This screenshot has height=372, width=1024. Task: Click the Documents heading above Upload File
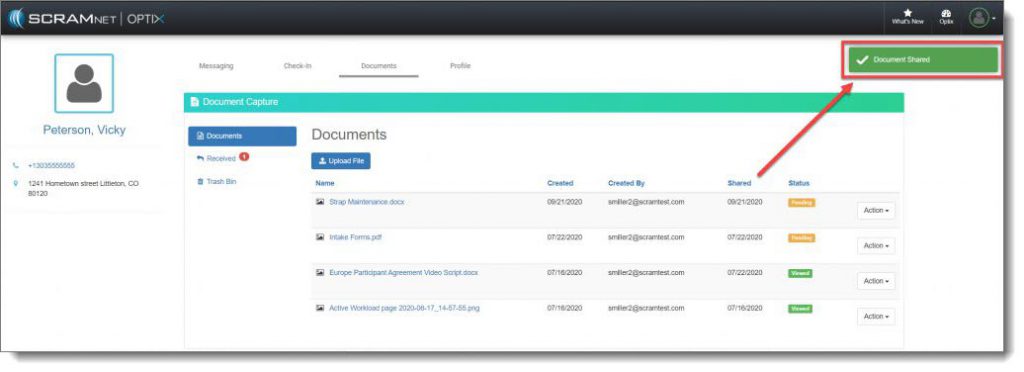349,135
